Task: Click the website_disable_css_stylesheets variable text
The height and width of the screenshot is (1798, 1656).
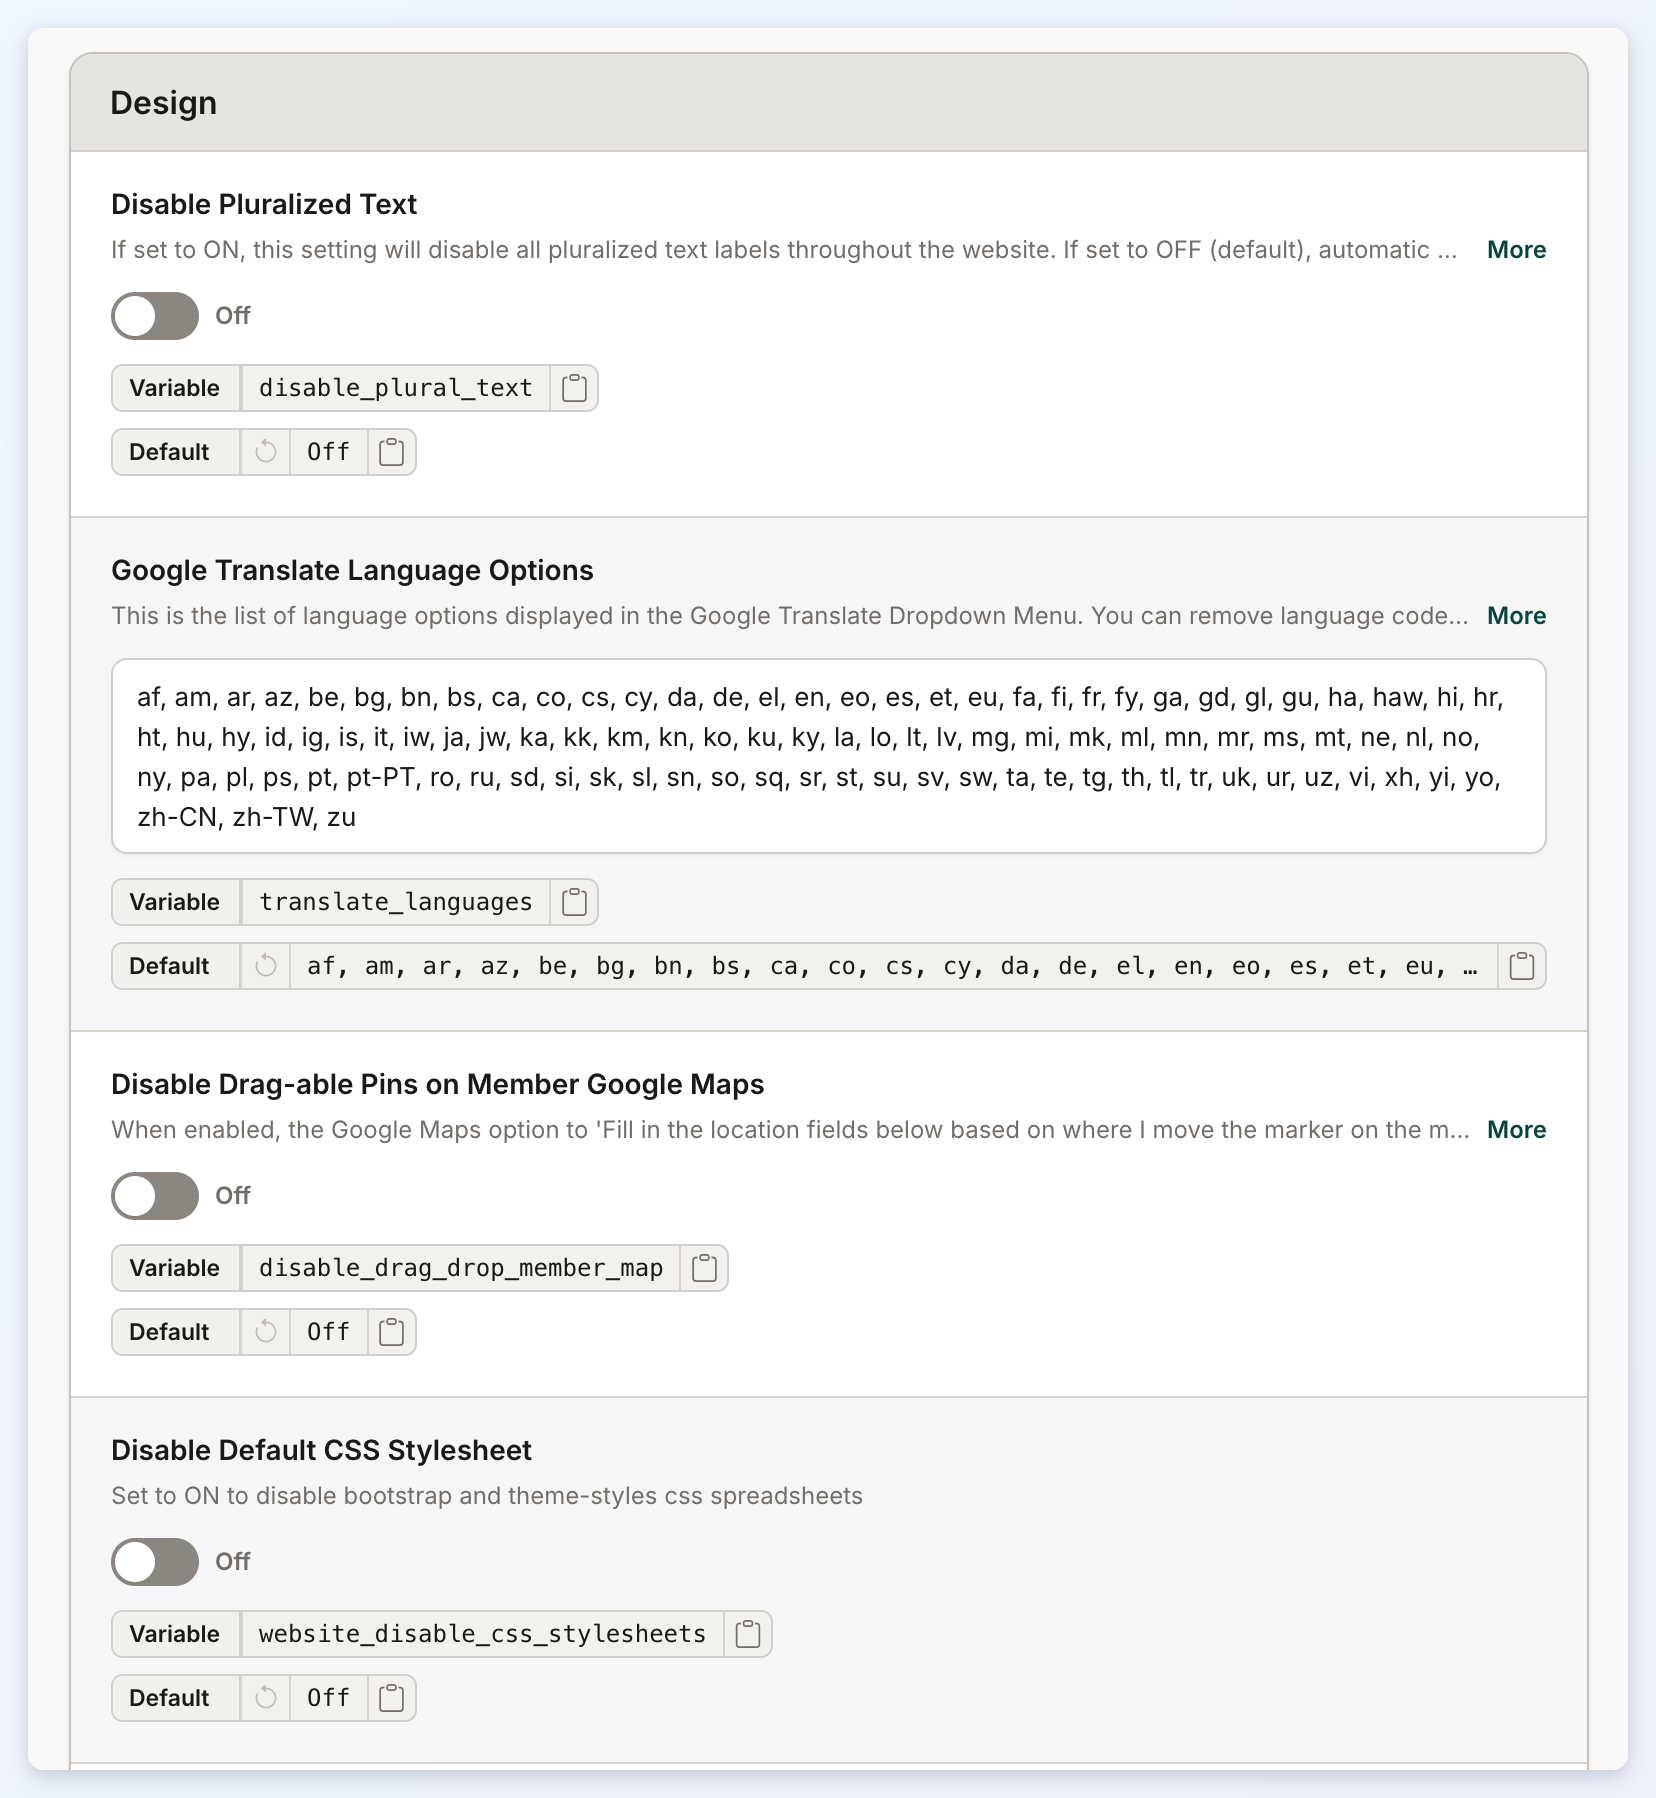Action: [x=483, y=1634]
